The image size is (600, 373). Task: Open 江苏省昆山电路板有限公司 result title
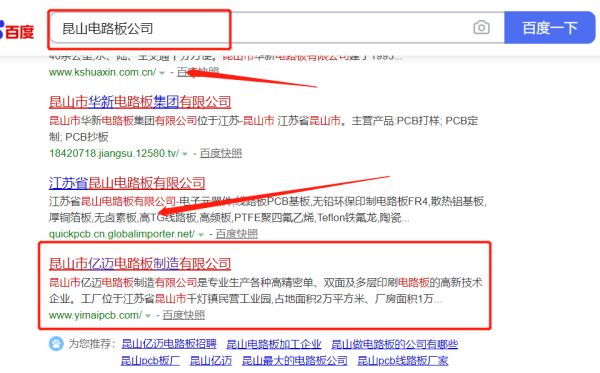pyautogui.click(x=127, y=183)
